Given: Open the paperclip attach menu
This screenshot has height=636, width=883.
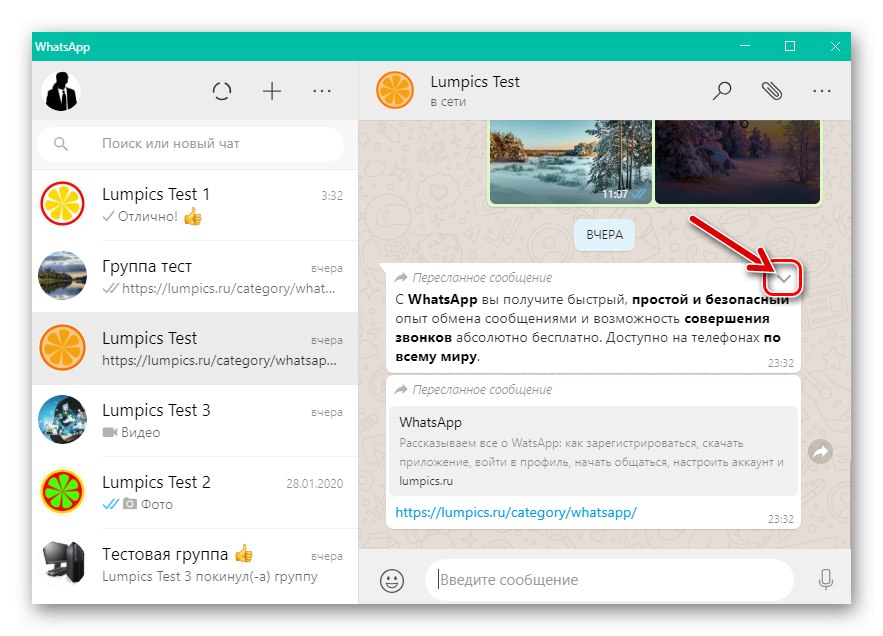Looking at the screenshot, I should tap(771, 91).
